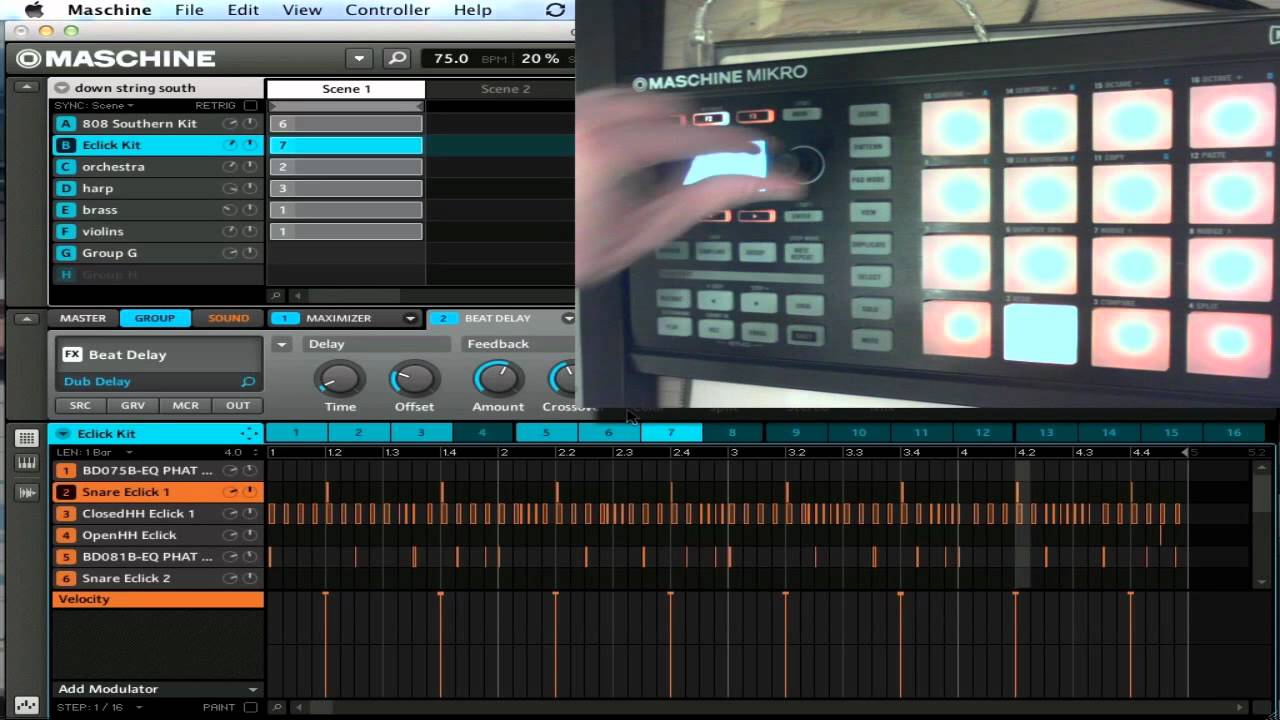Screen dimensions: 1280x720
Task: Collapse the arranger section arrow button
Action: tap(28, 88)
